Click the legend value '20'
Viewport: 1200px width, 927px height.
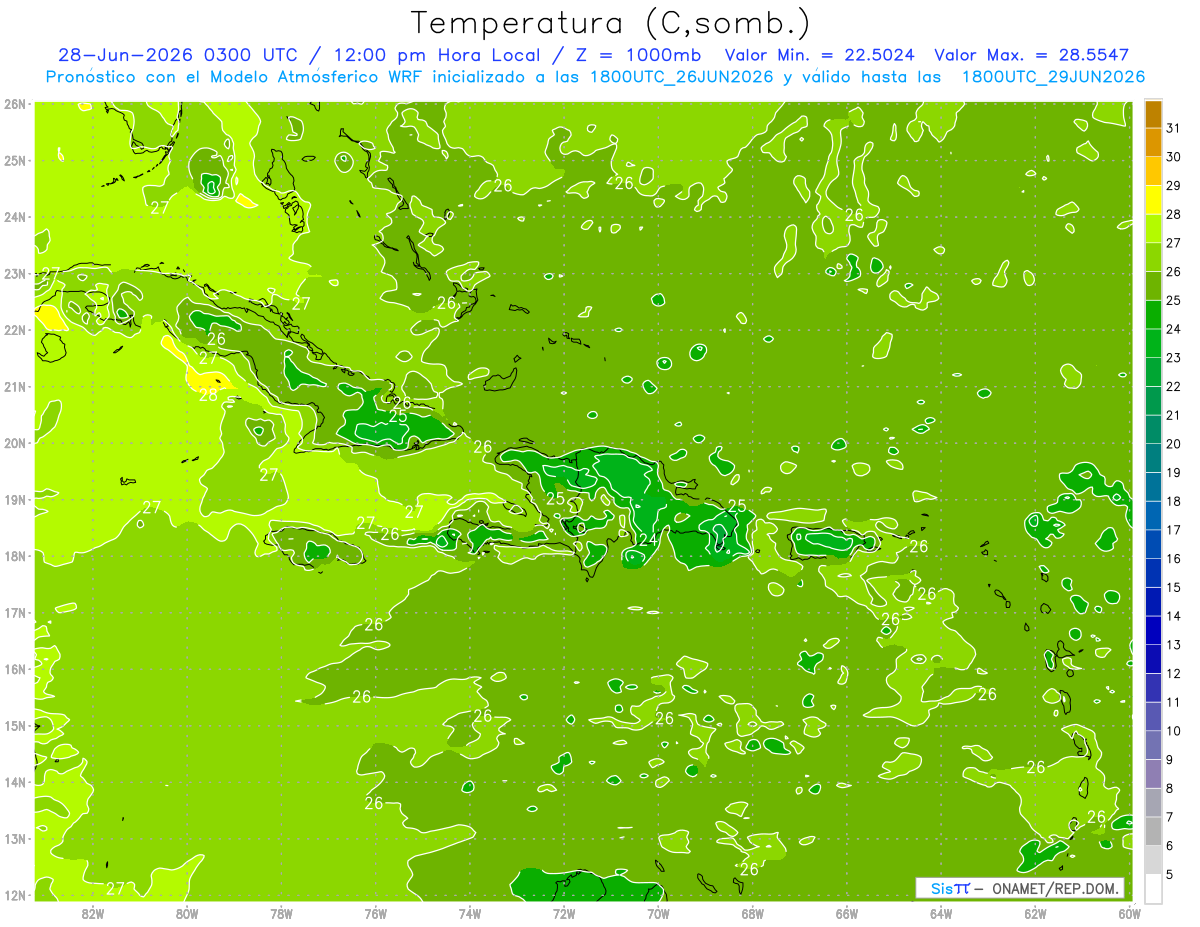[x=1174, y=444]
